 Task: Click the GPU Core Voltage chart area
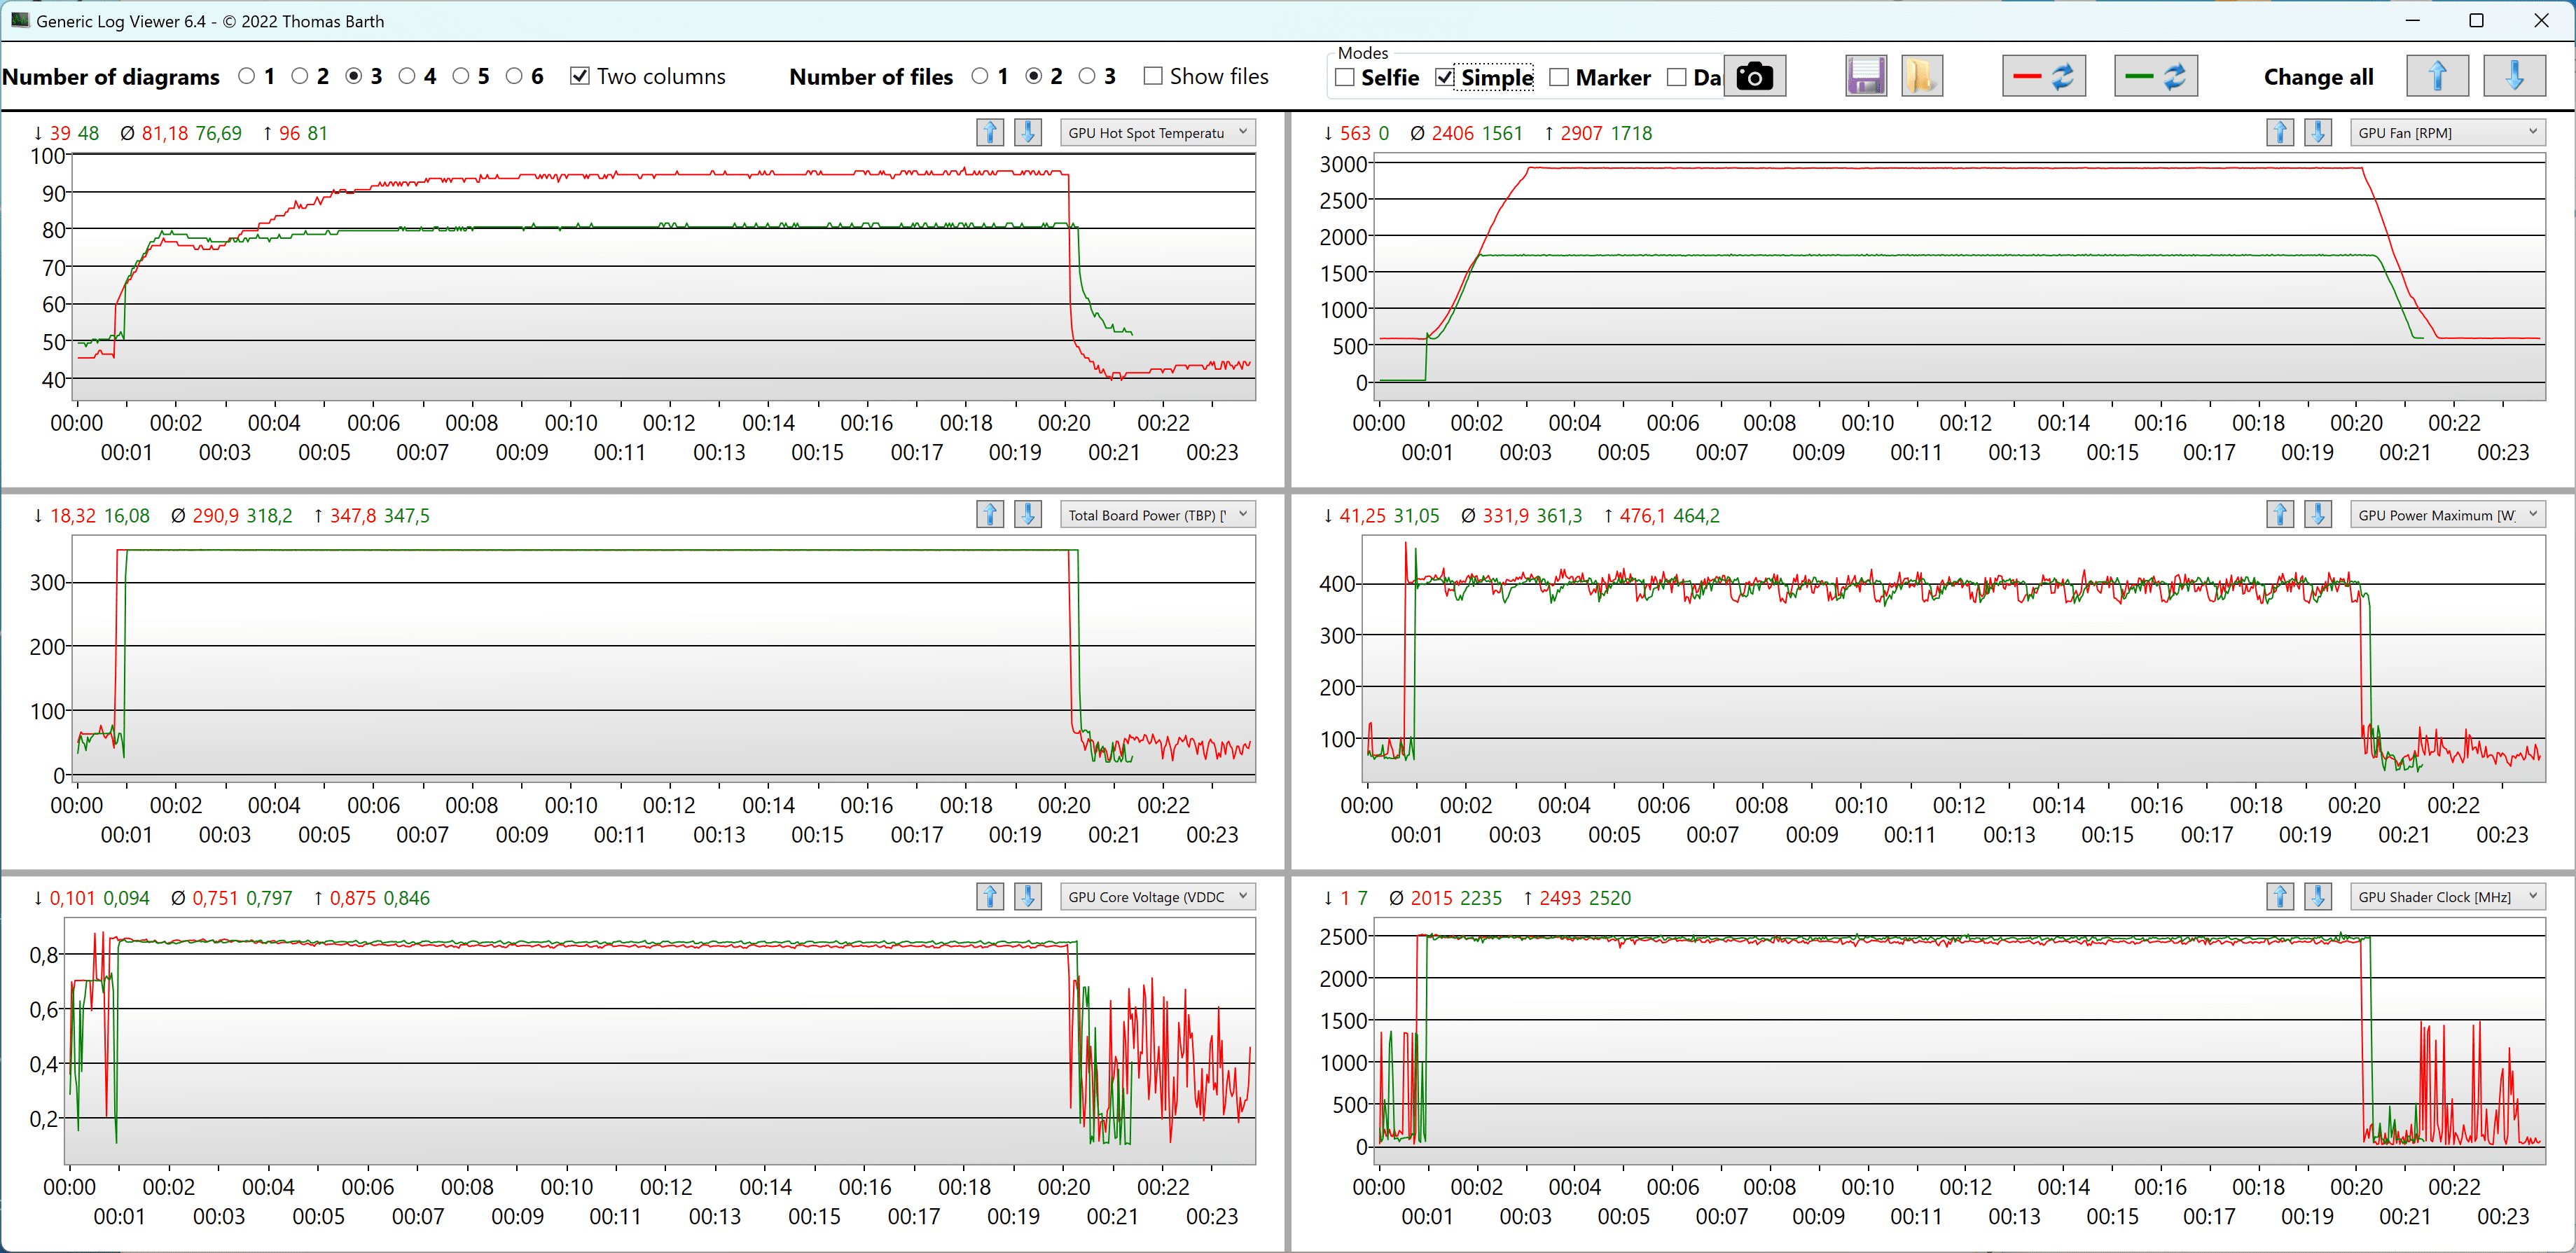[660, 1040]
